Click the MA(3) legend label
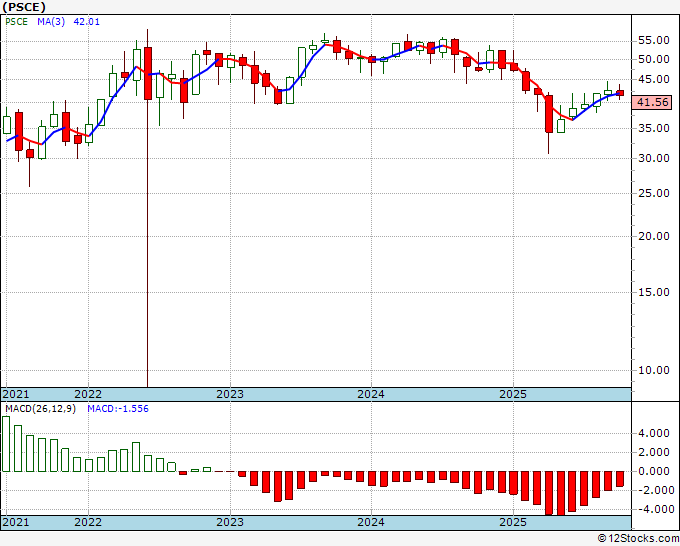Image resolution: width=680 pixels, height=546 pixels. pos(51,22)
